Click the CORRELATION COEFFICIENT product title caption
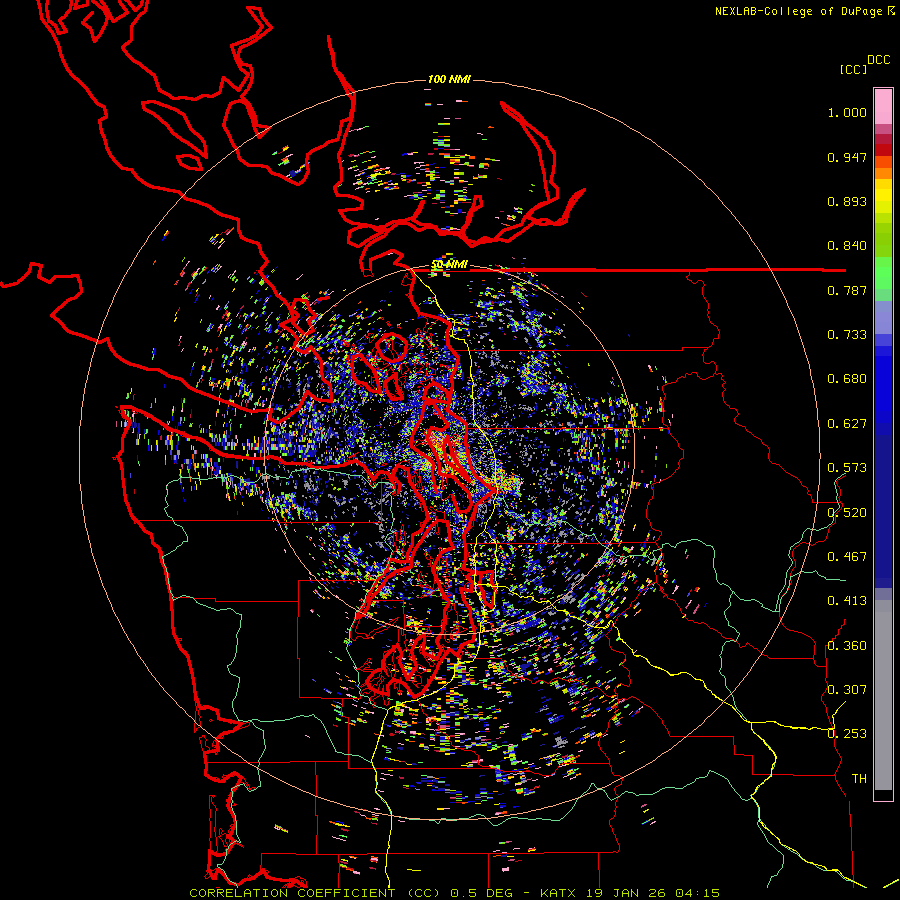900x900 pixels. pyautogui.click(x=454, y=893)
